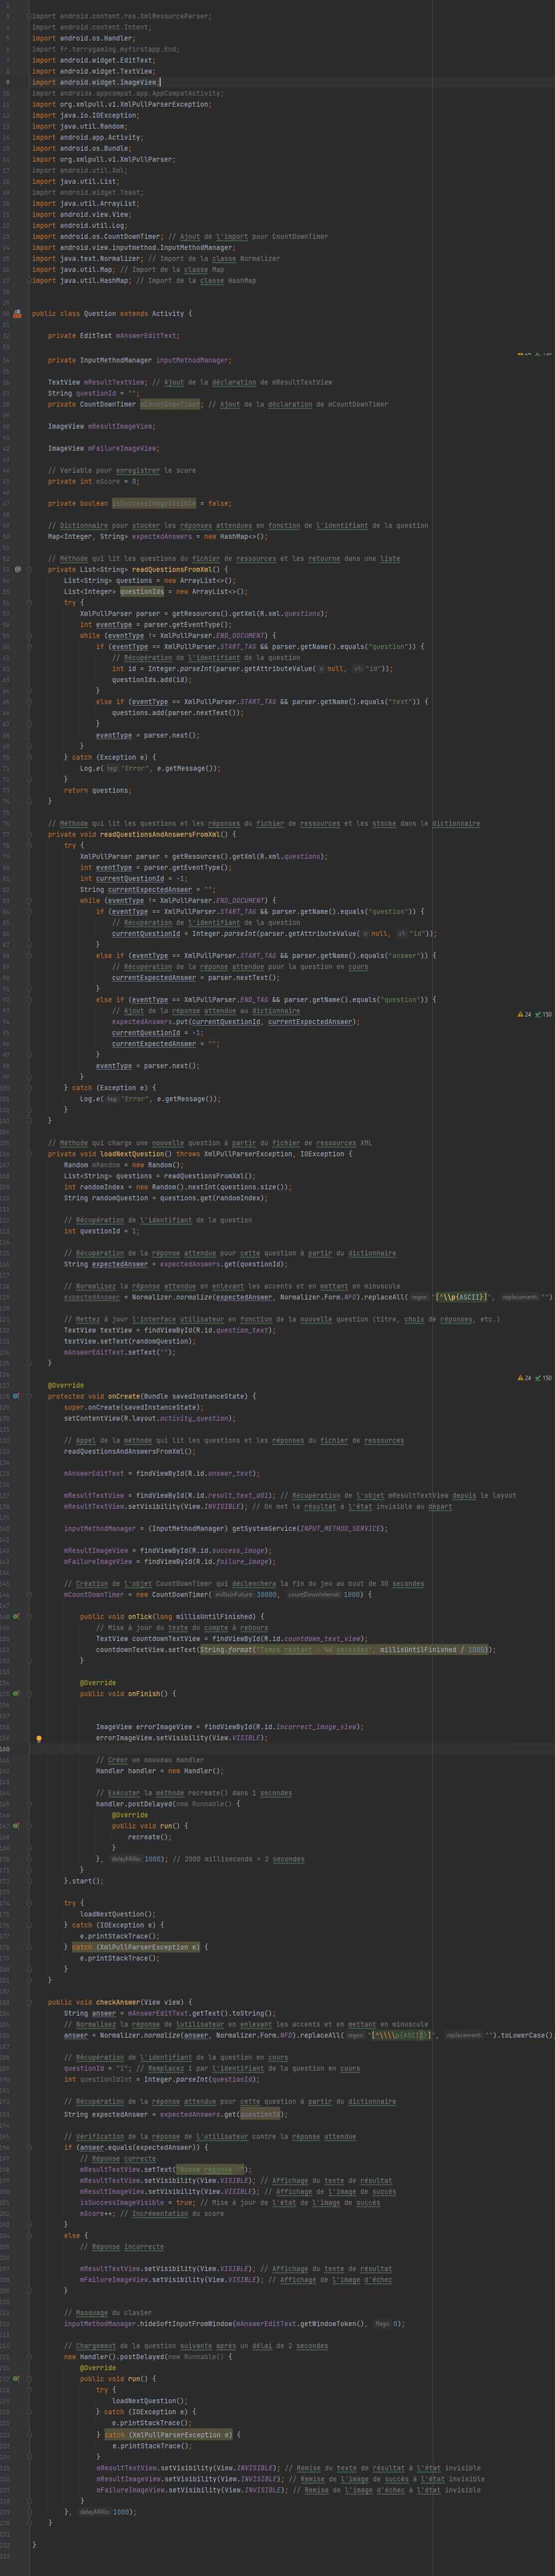Click the mAnswerEditText.setText("") line

pyautogui.click(x=119, y=1352)
